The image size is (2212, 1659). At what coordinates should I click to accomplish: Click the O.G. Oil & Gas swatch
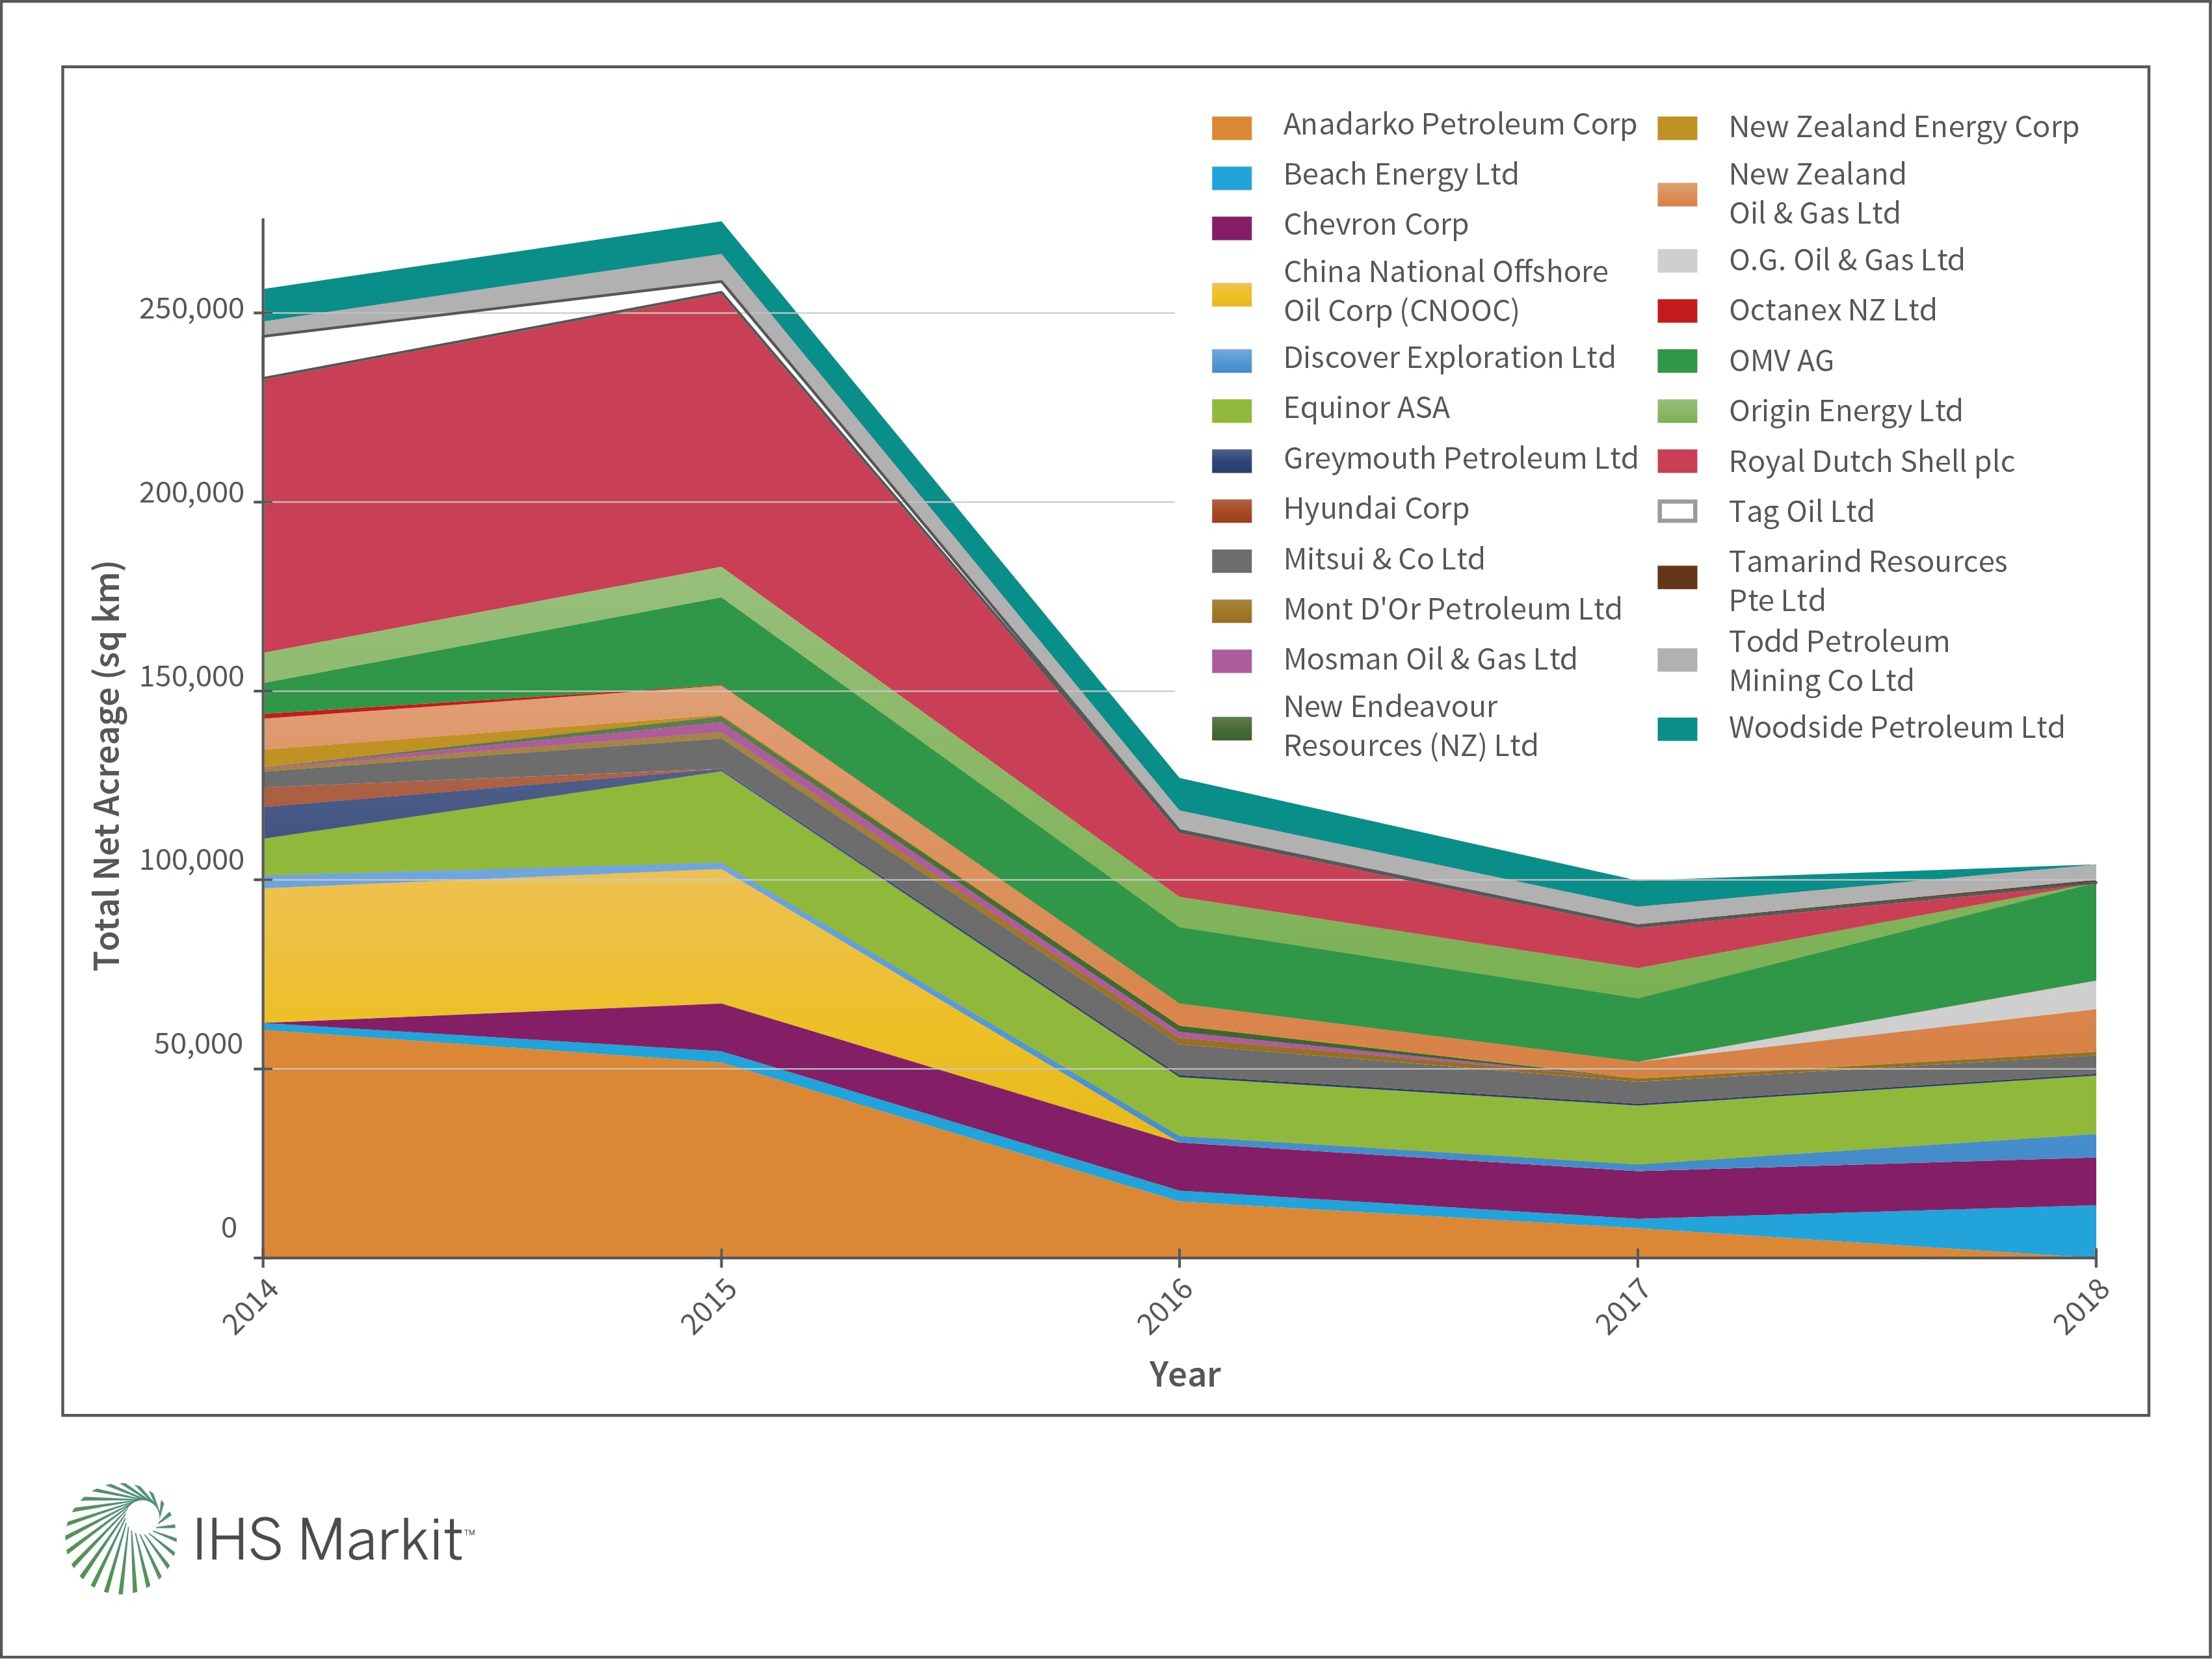[1677, 261]
